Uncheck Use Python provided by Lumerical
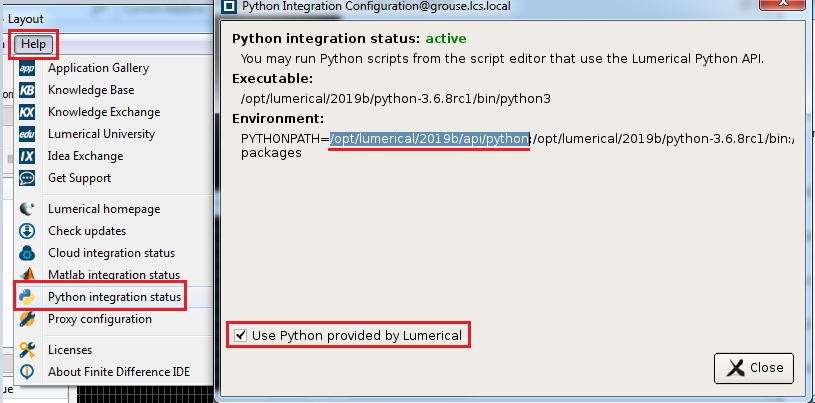This screenshot has width=815, height=403. 239,336
